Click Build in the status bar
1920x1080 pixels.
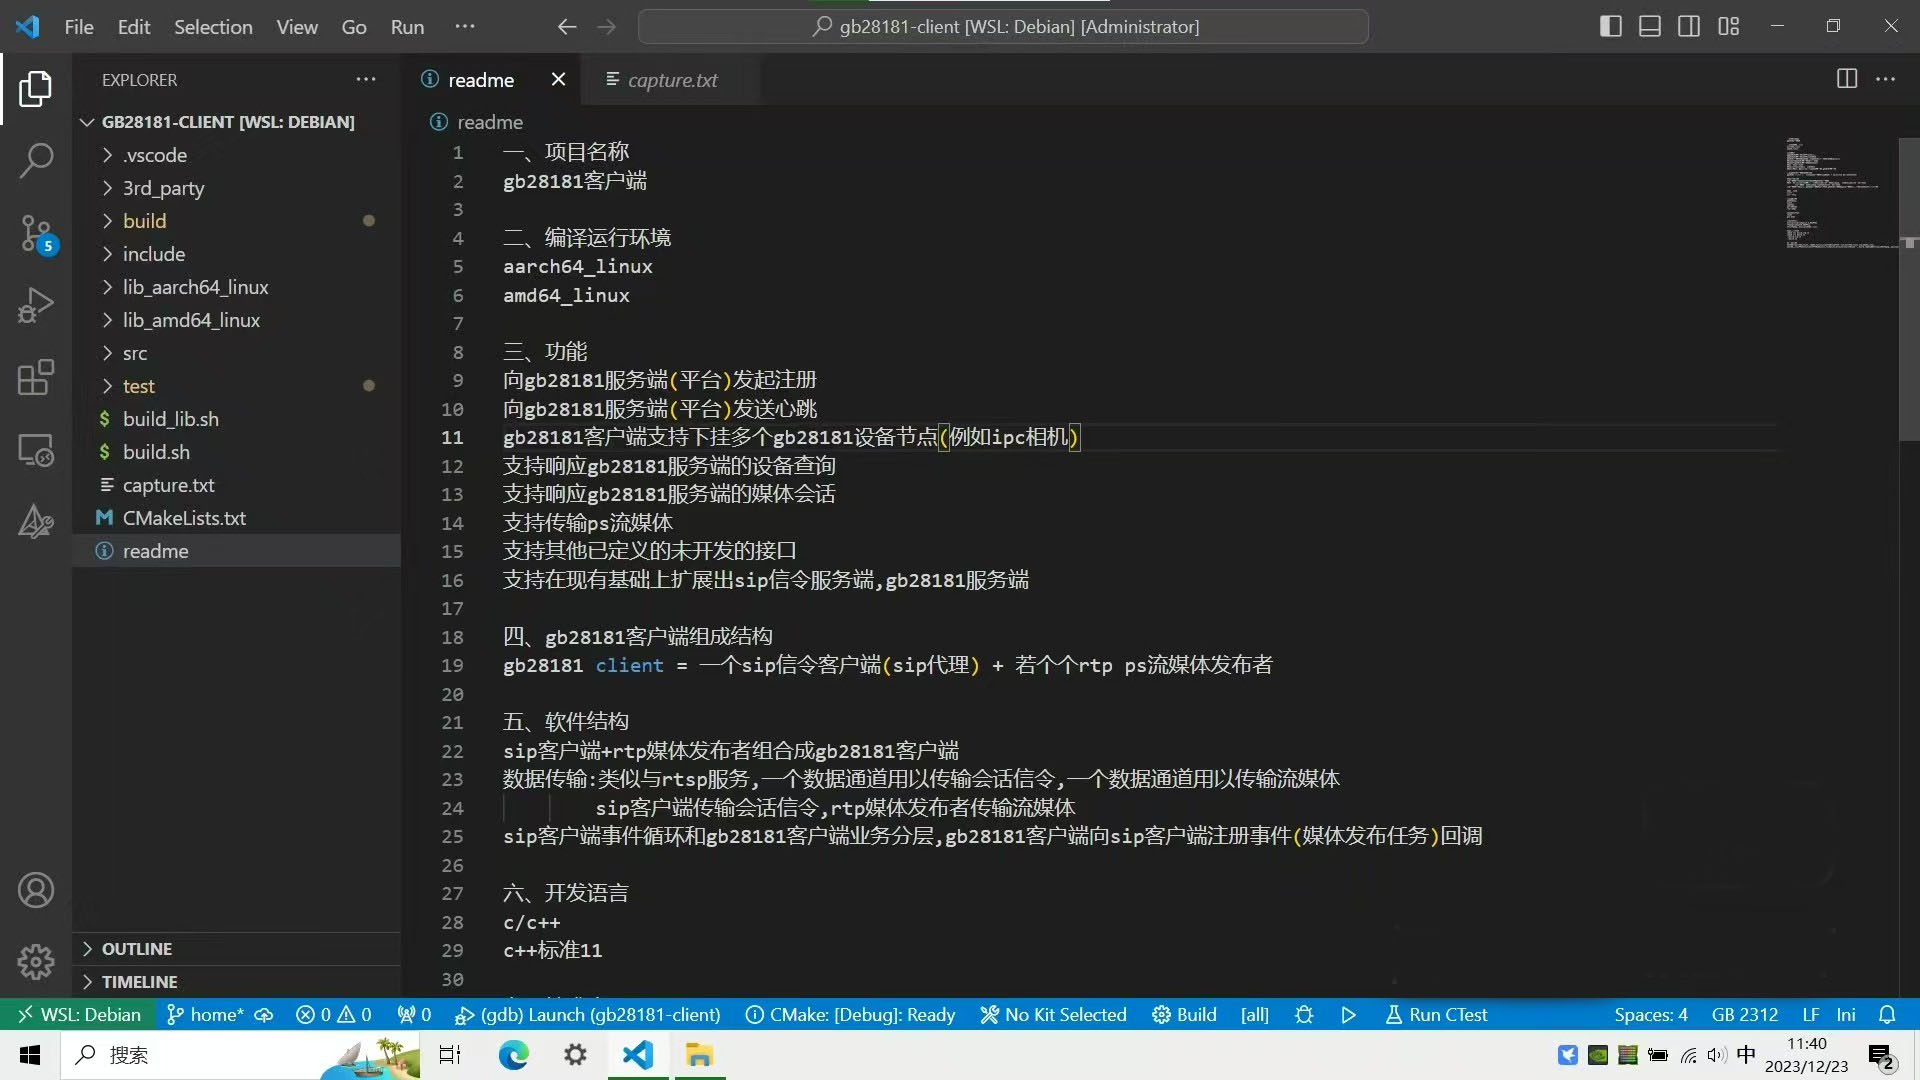click(1185, 1015)
